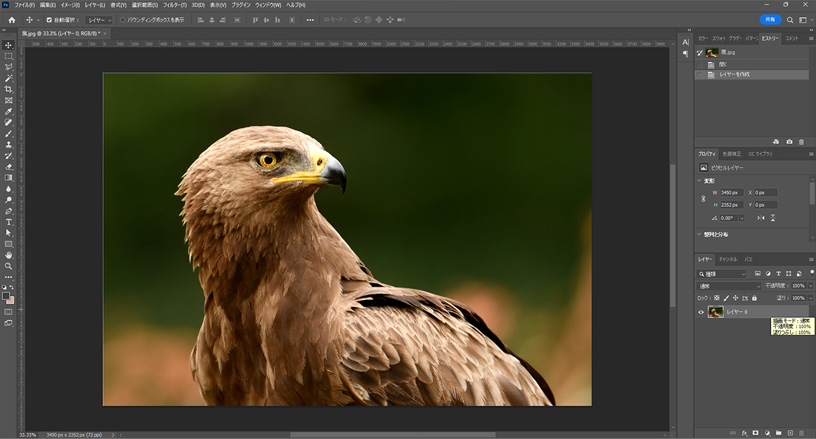Delete current state trash icon in History panel
The width and height of the screenshot is (816, 439).
(801, 142)
